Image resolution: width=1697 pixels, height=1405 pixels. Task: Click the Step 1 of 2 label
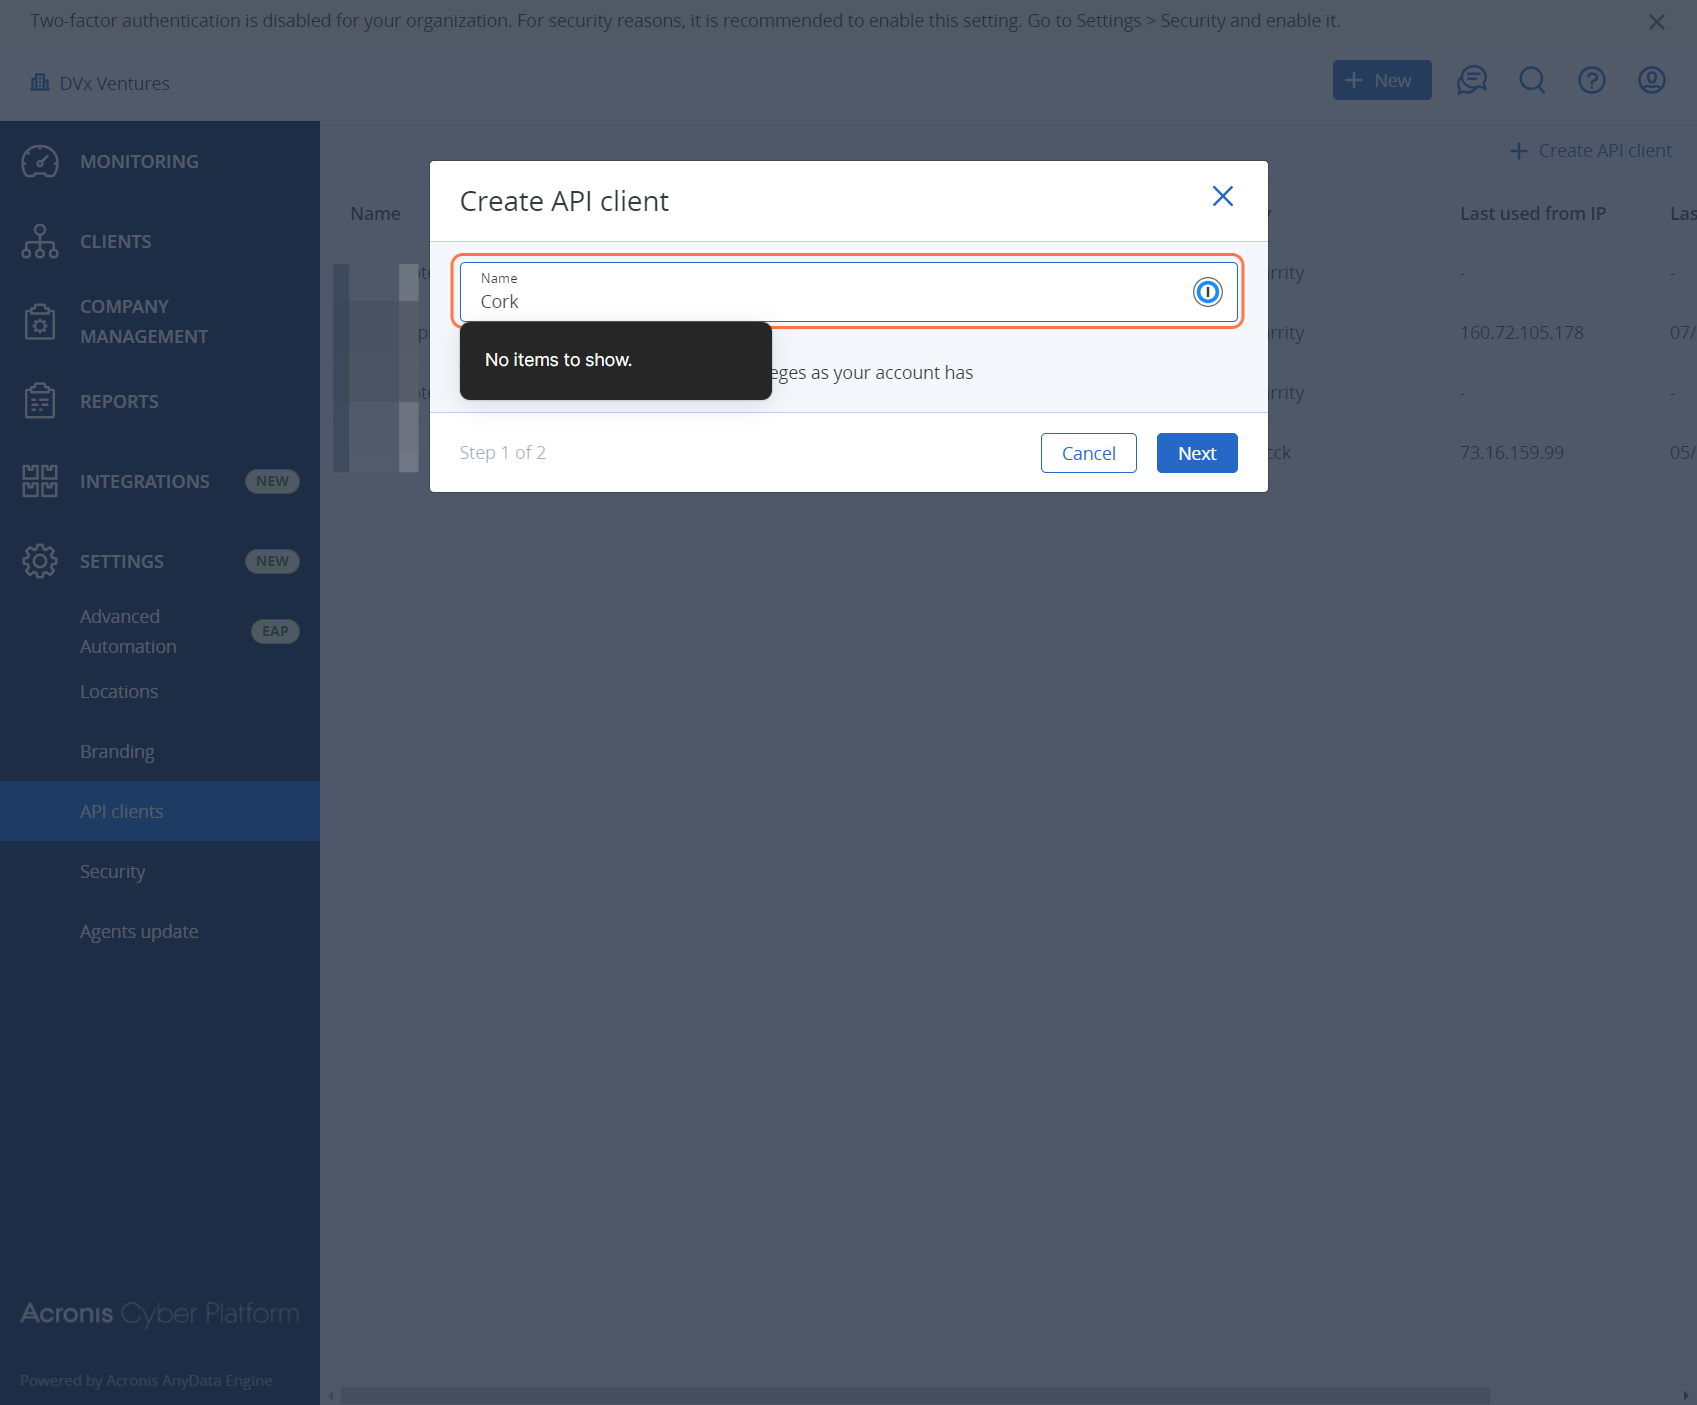coord(502,453)
